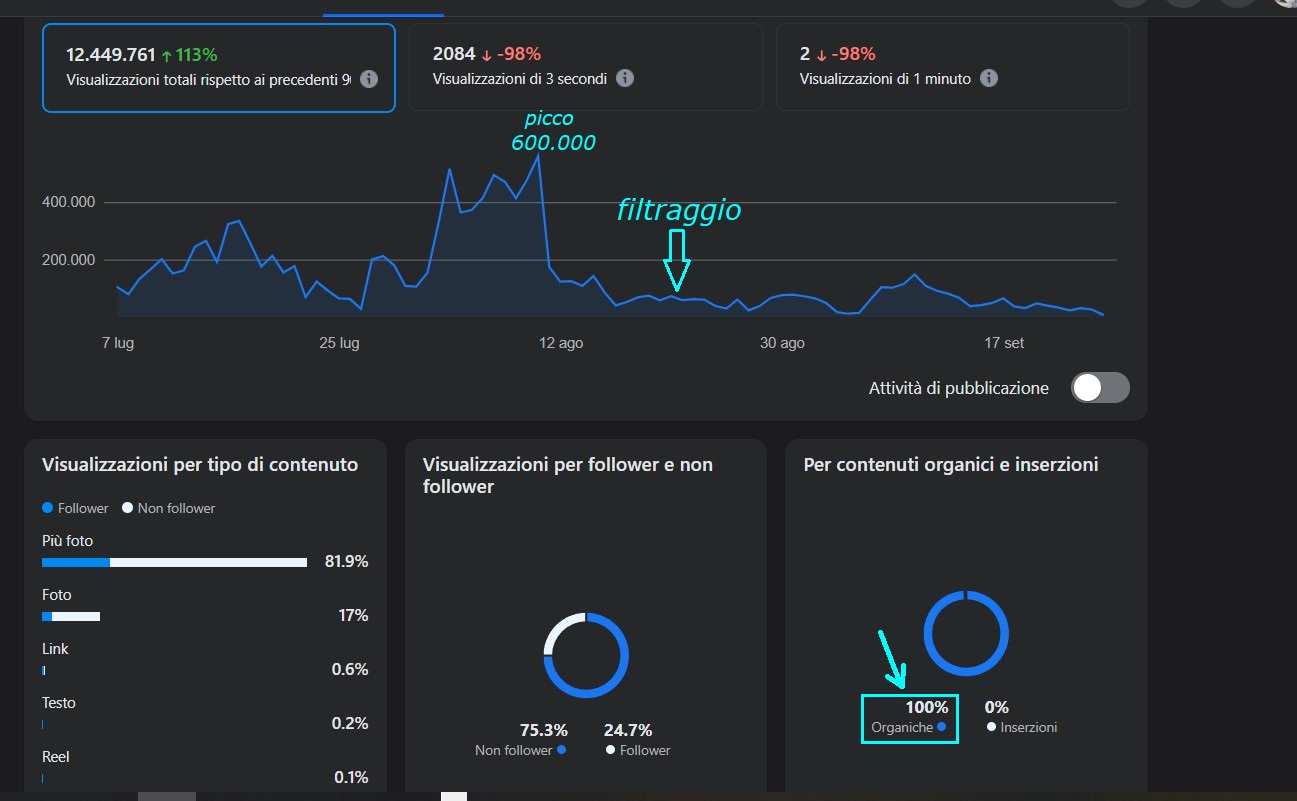This screenshot has width=1297, height=801.
Task: Open info icon for Visualizzazioni di 3 secondi
Action: point(625,78)
